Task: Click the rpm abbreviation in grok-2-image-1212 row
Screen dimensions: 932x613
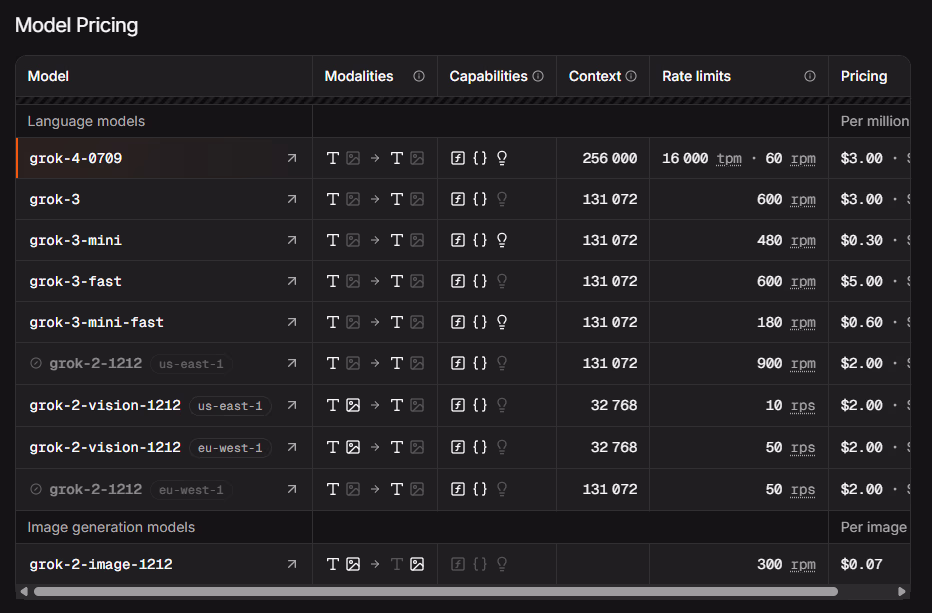Action: 803,564
